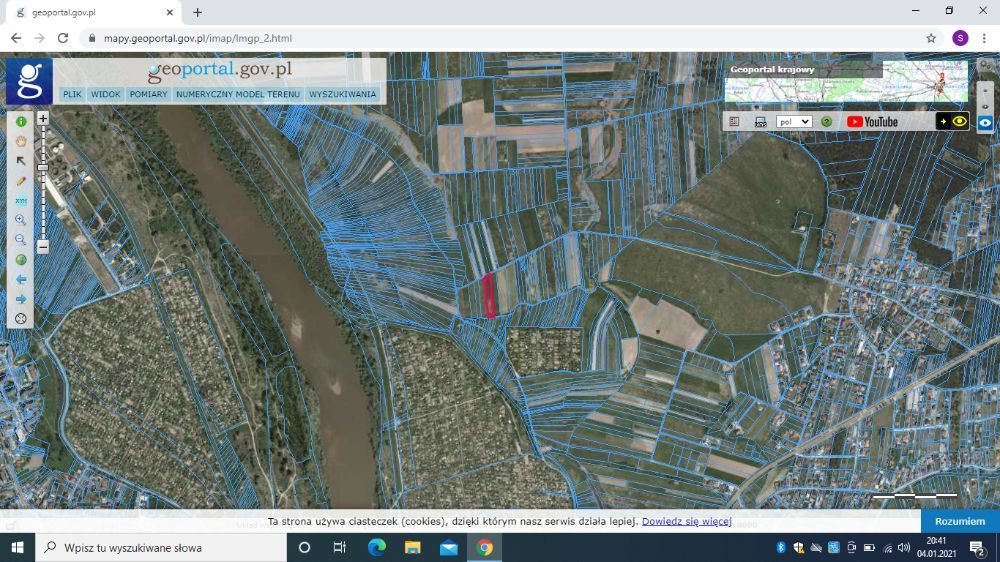1000x562 pixels.
Task: Click the Chrome taskbar icon
Action: tap(485, 547)
